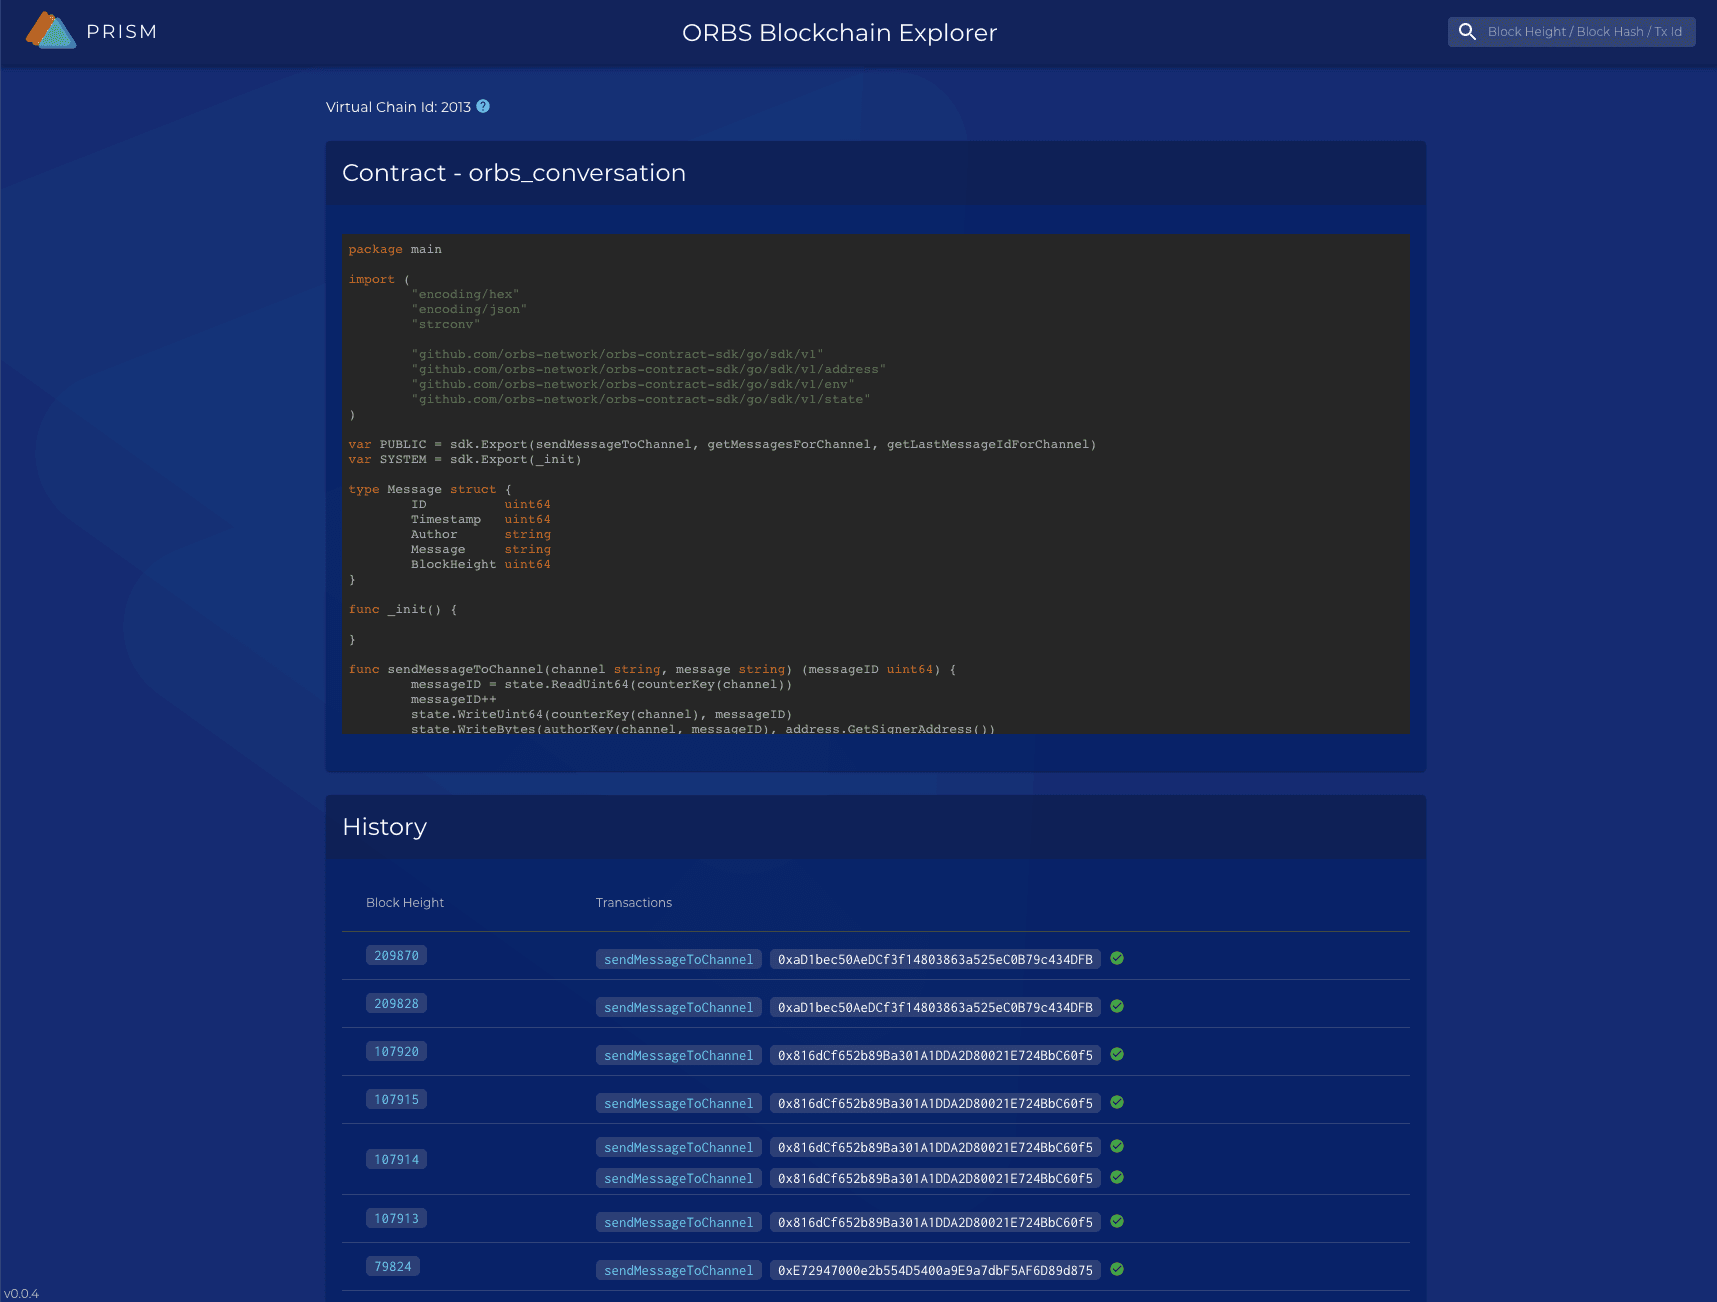Screen dimensions: 1717x1302
Task: Open sendMessageToChannel transaction in block 107920
Action: [679, 1056]
